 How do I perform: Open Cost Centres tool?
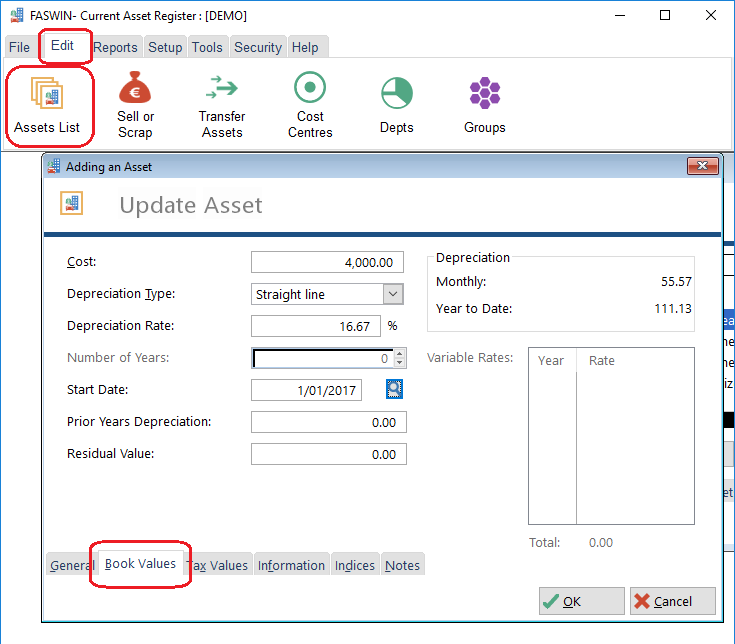pyautogui.click(x=310, y=105)
